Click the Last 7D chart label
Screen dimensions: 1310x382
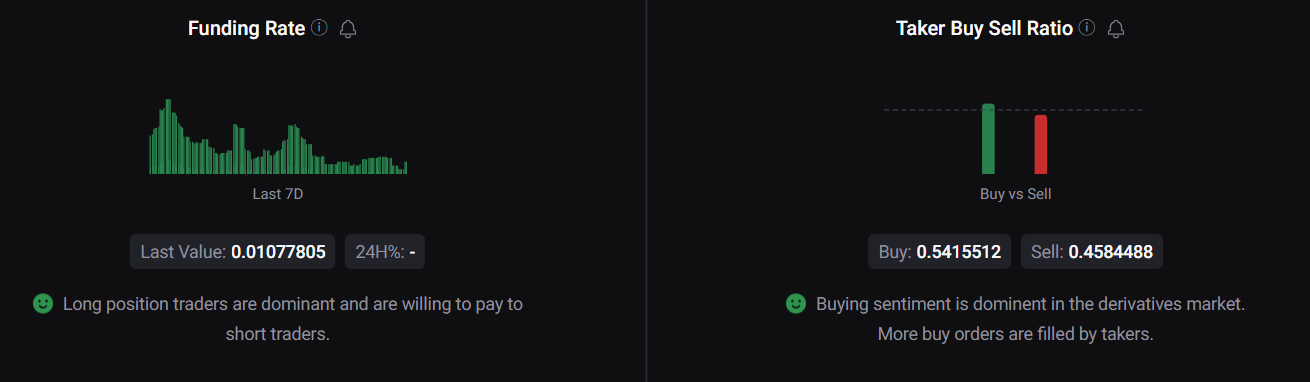coord(278,194)
